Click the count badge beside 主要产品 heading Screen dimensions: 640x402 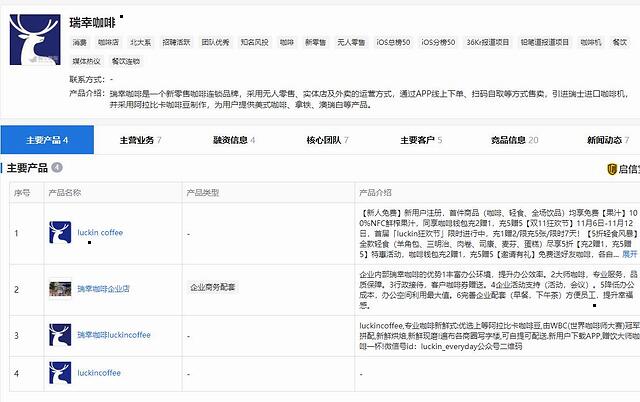click(x=57, y=167)
